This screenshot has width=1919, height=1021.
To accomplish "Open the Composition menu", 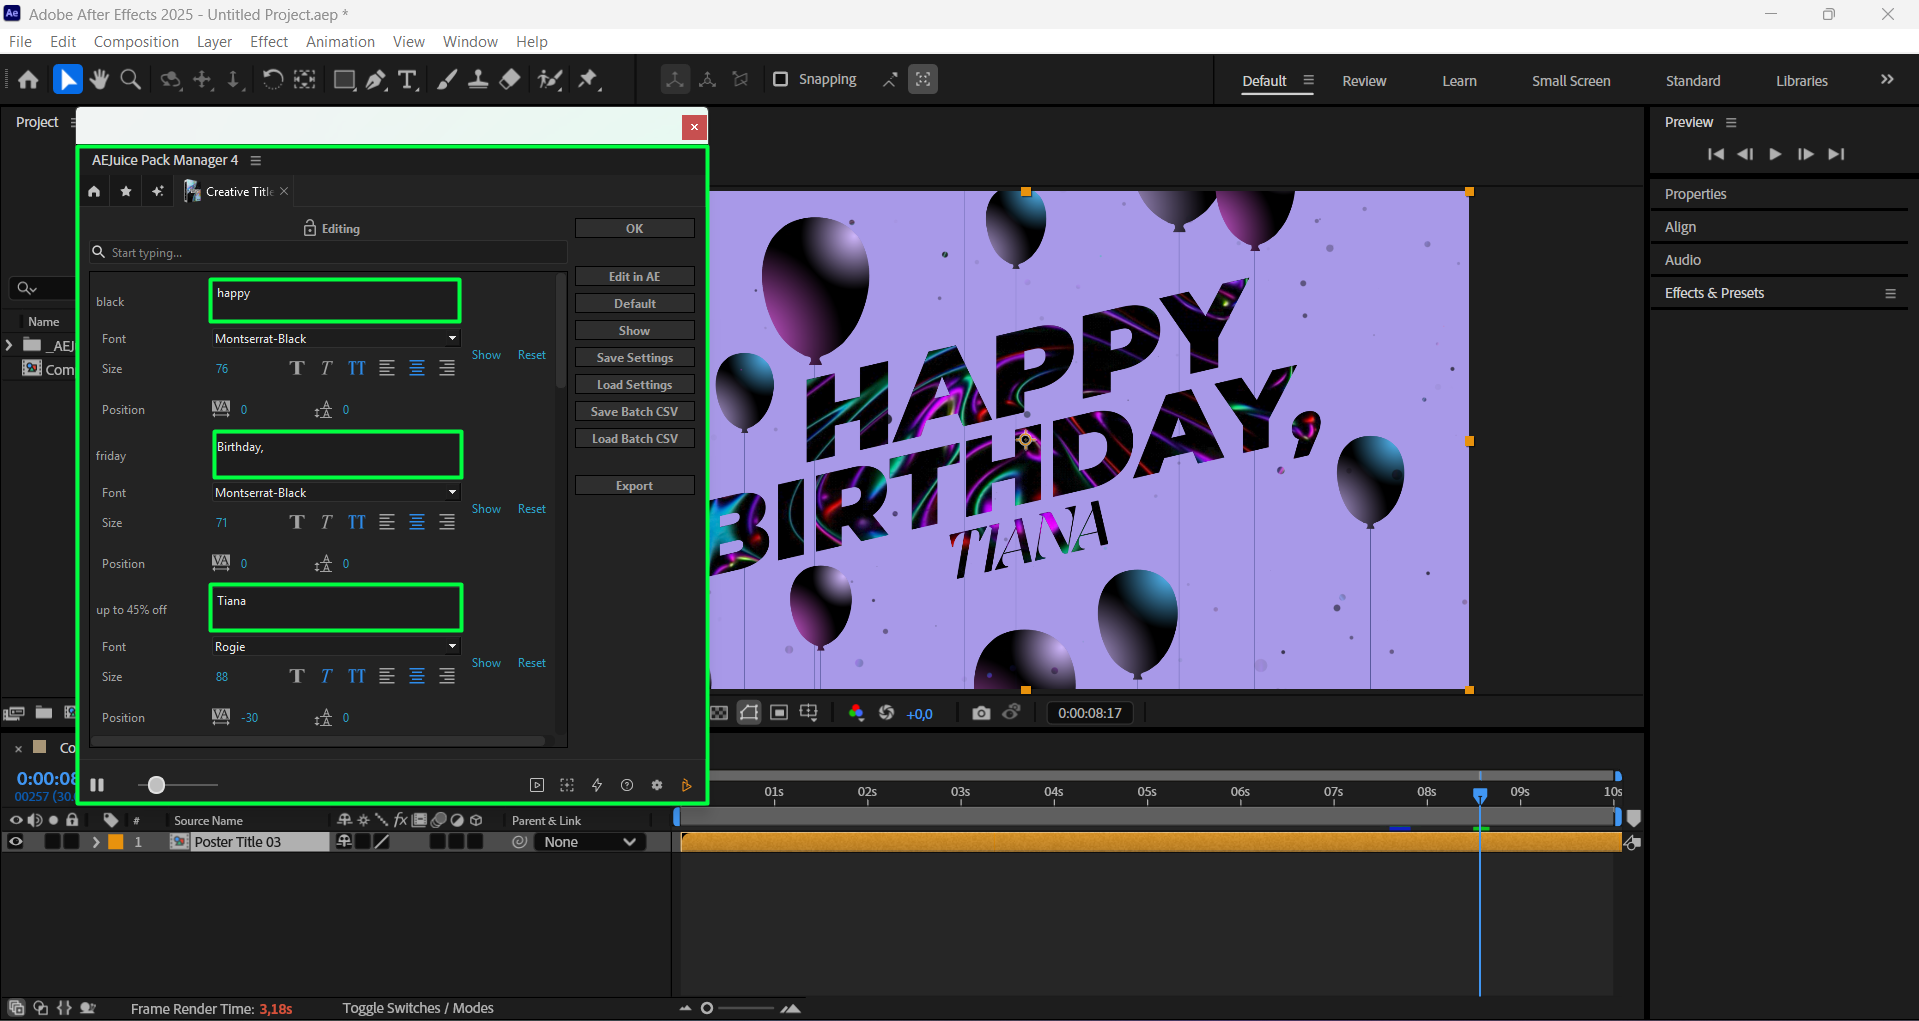I will (x=136, y=42).
